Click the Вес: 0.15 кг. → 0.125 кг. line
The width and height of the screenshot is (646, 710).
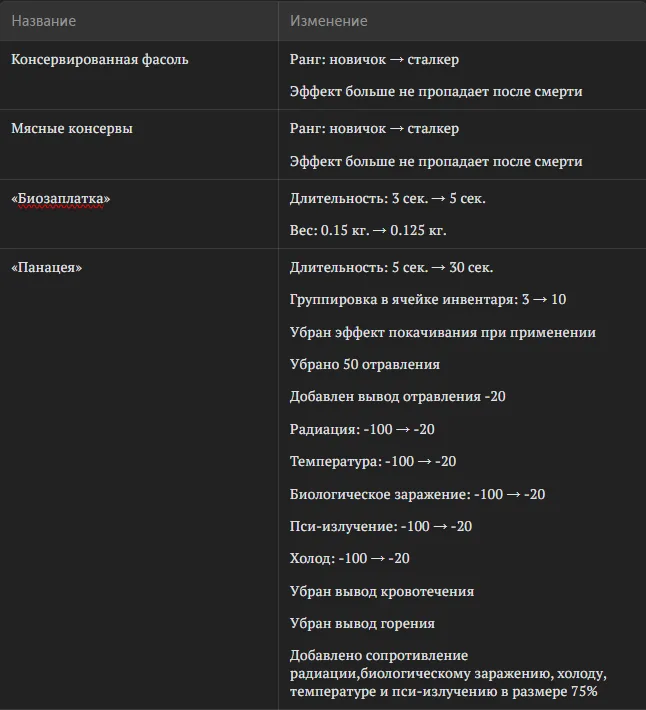click(368, 230)
